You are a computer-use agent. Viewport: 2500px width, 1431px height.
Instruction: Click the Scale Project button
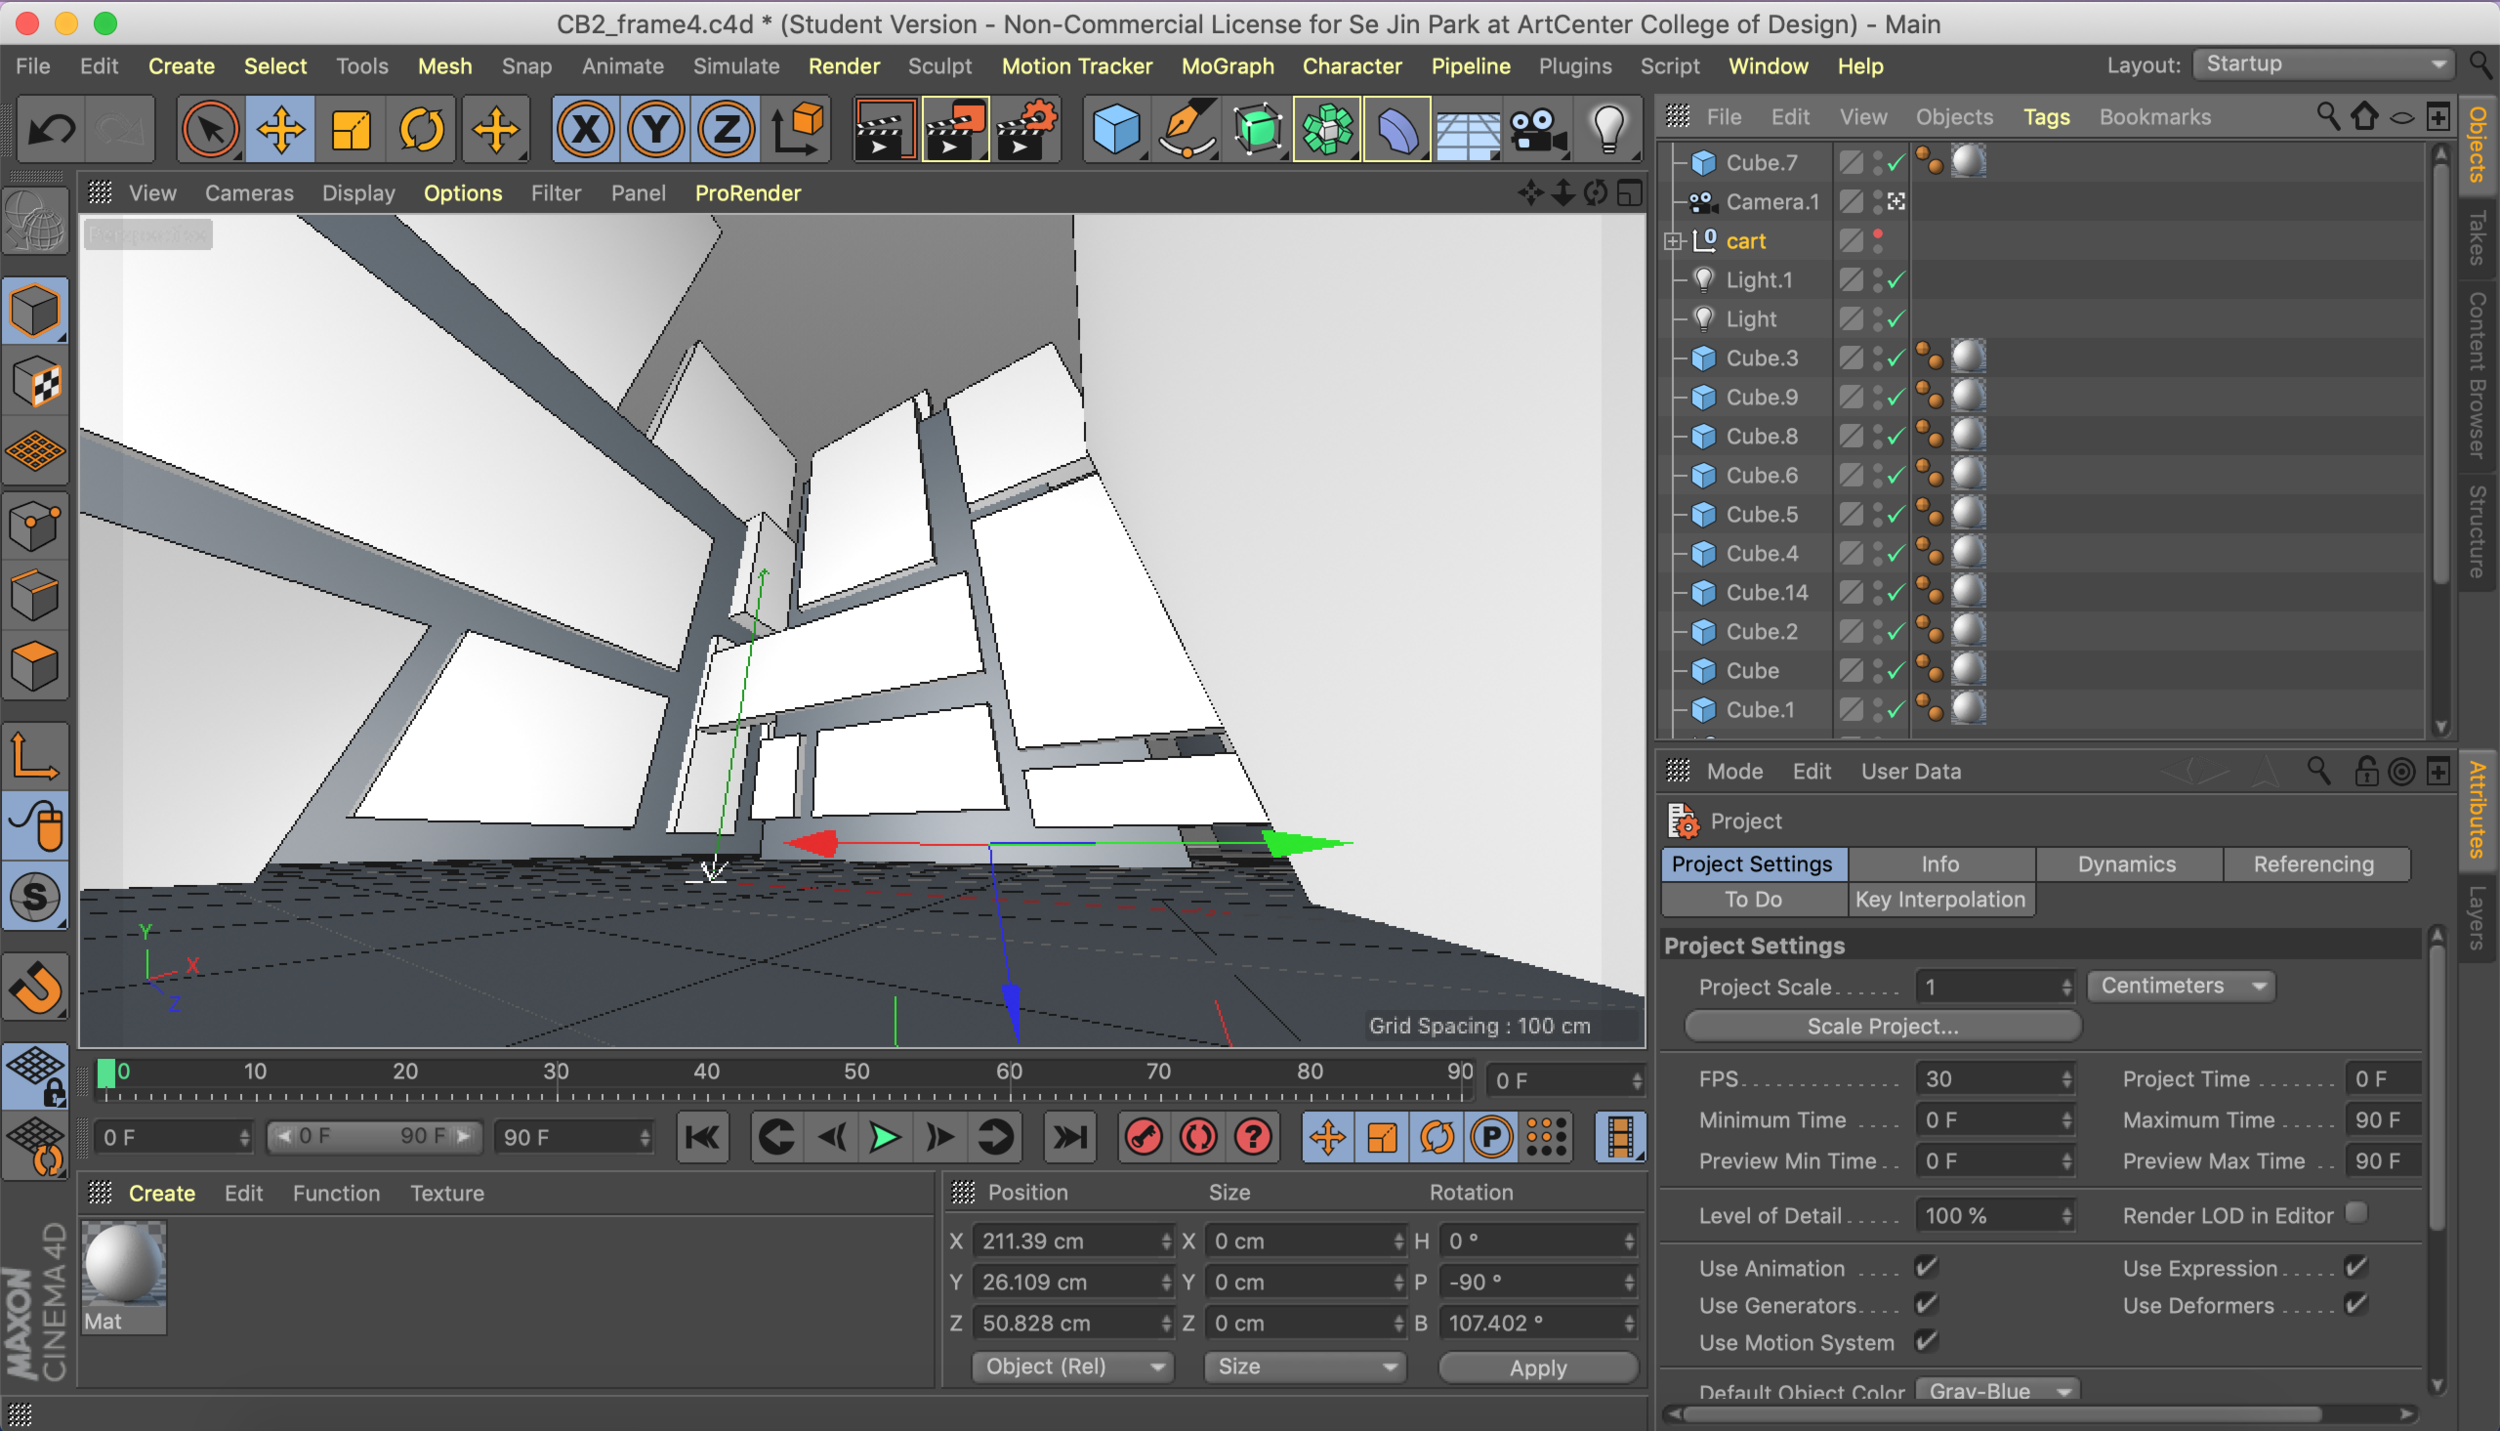[x=1882, y=1026]
